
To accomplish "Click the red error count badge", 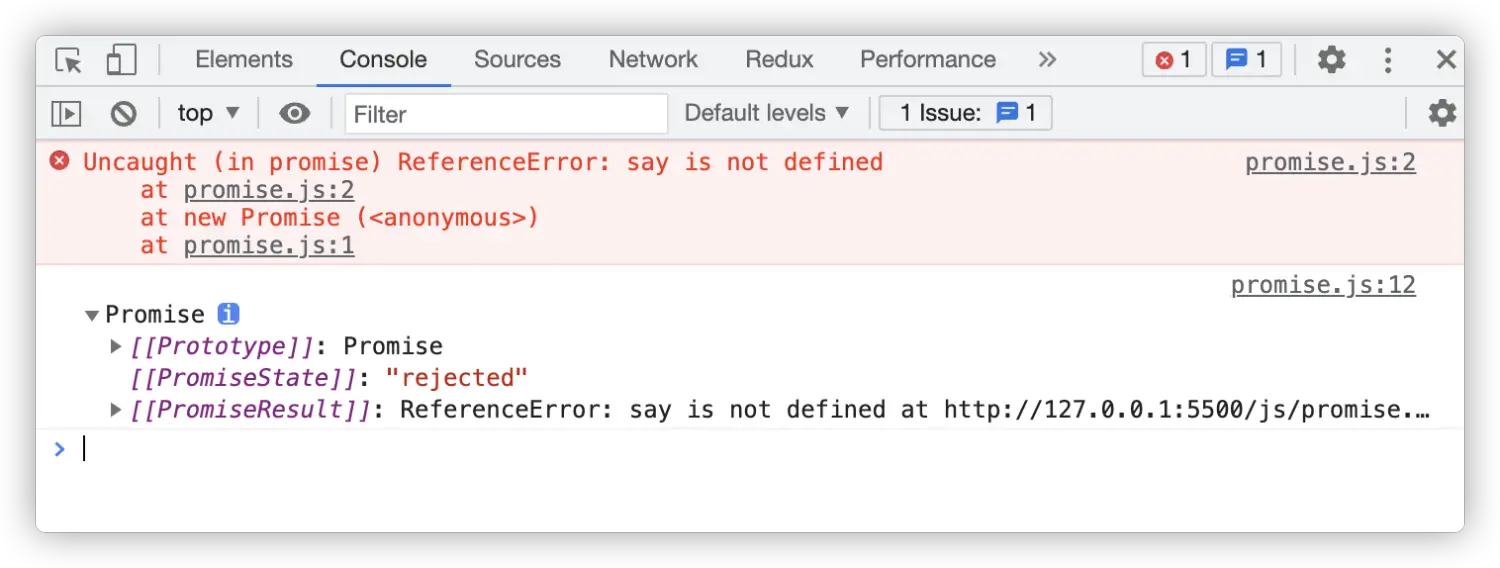I will (1174, 60).
